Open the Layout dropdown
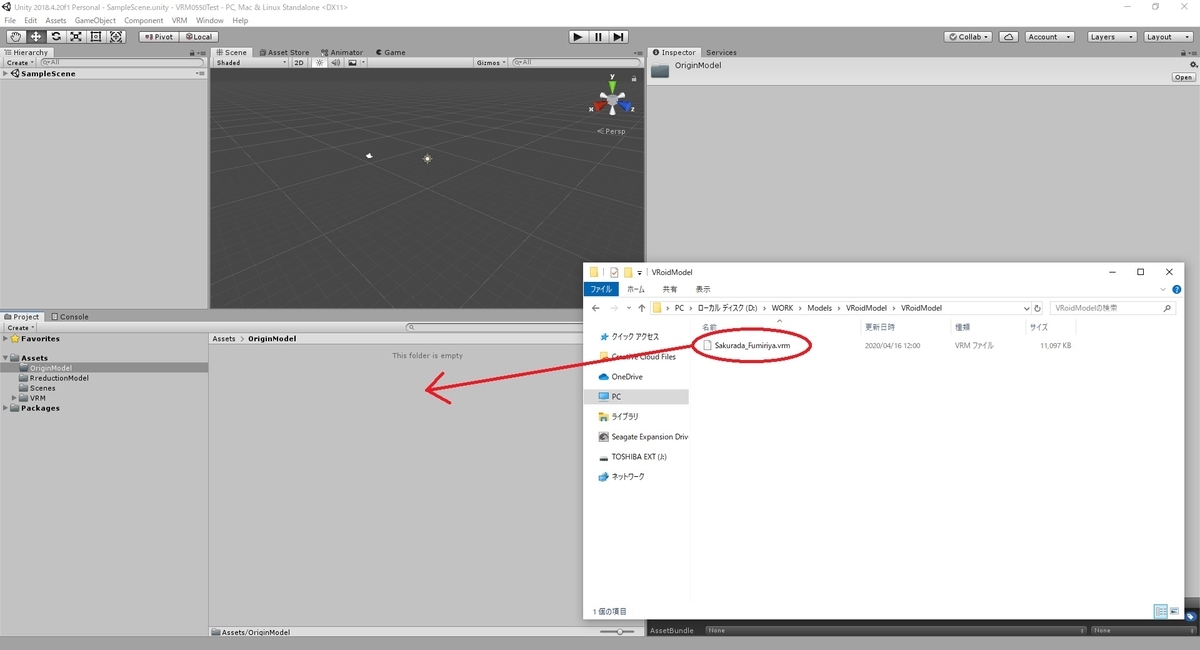1200x650 pixels. pyautogui.click(x=1167, y=37)
